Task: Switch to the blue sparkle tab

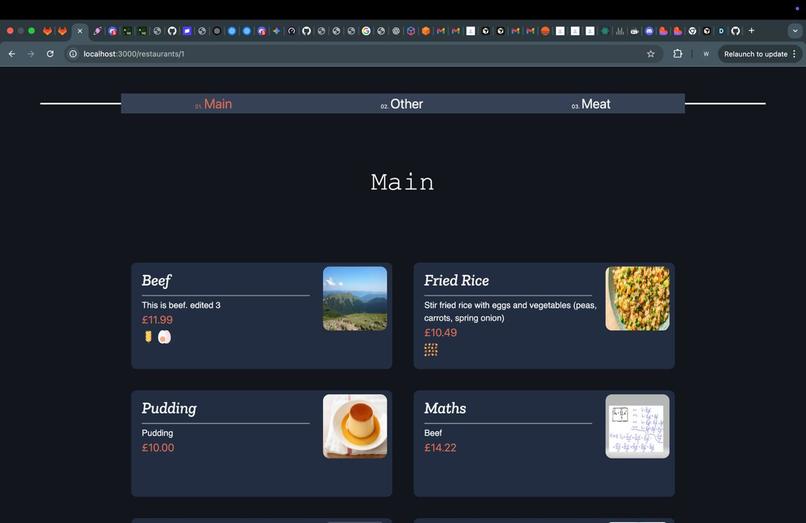Action: (277, 31)
